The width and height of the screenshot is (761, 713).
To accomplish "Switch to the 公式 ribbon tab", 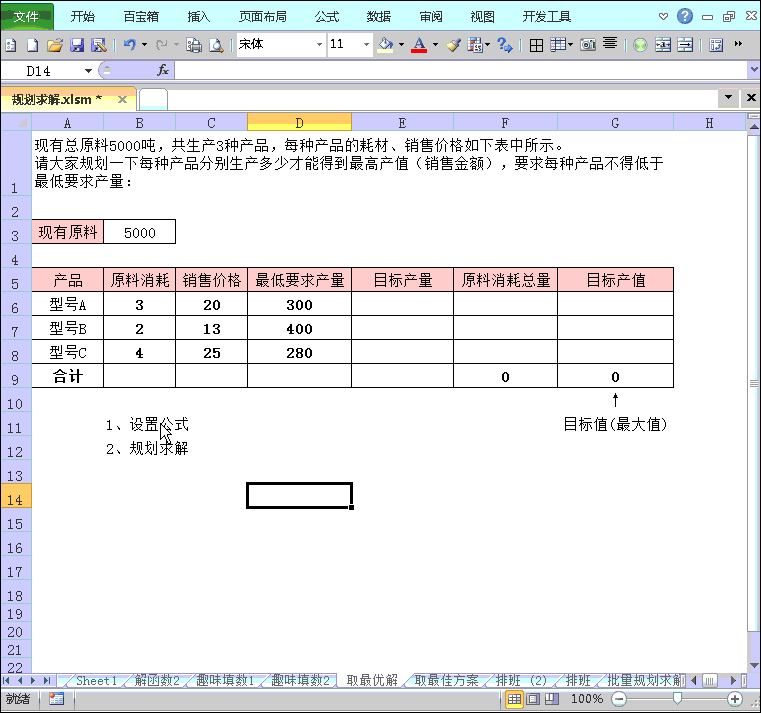I will click(327, 17).
